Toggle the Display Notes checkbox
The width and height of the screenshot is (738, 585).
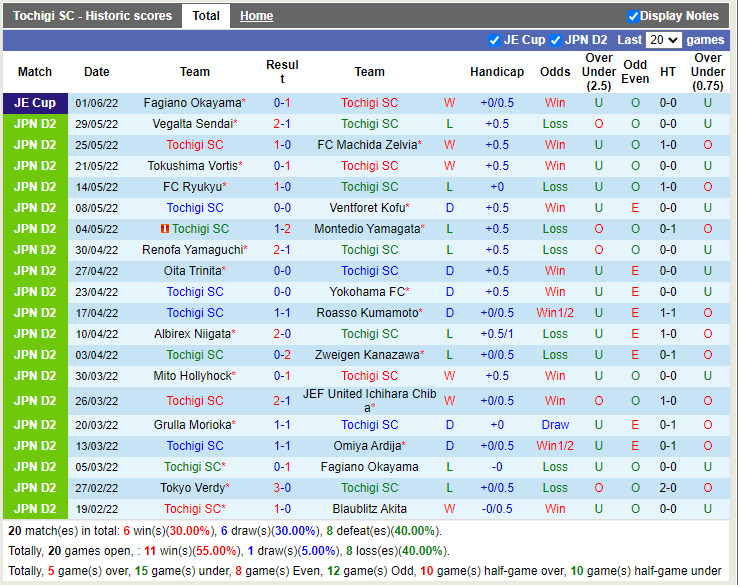click(x=633, y=16)
